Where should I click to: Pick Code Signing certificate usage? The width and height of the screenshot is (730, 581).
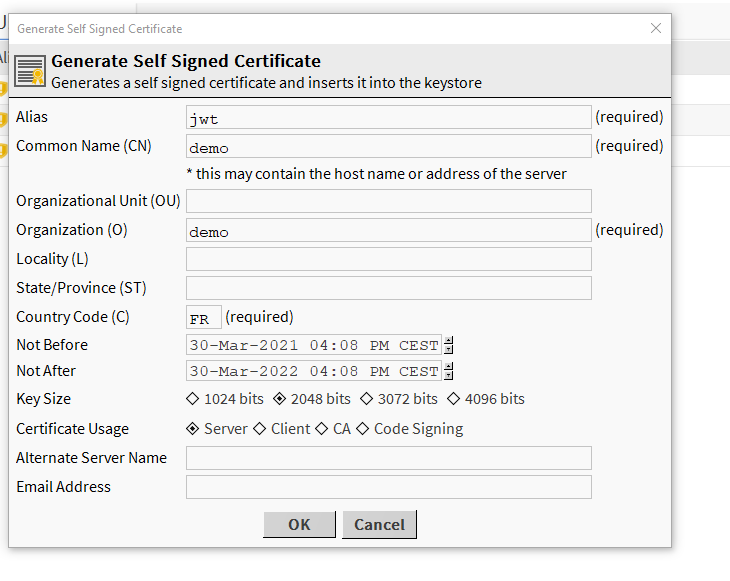[363, 429]
